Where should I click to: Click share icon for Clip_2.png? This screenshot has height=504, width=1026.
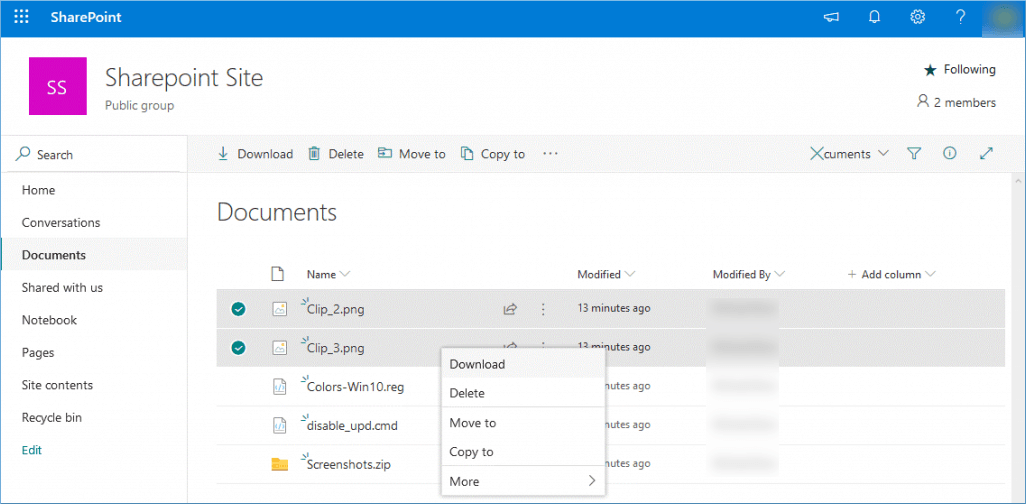pyautogui.click(x=510, y=309)
